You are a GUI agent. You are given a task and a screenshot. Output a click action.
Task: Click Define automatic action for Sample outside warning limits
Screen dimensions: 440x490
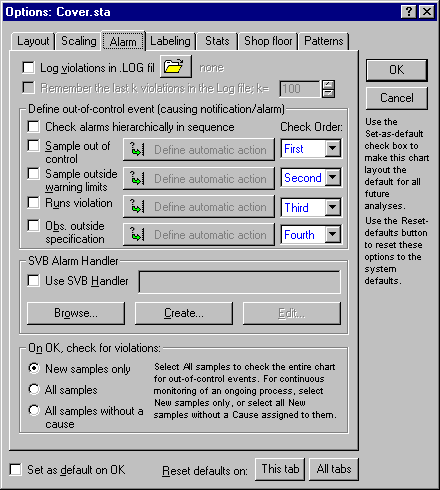click(x=199, y=179)
